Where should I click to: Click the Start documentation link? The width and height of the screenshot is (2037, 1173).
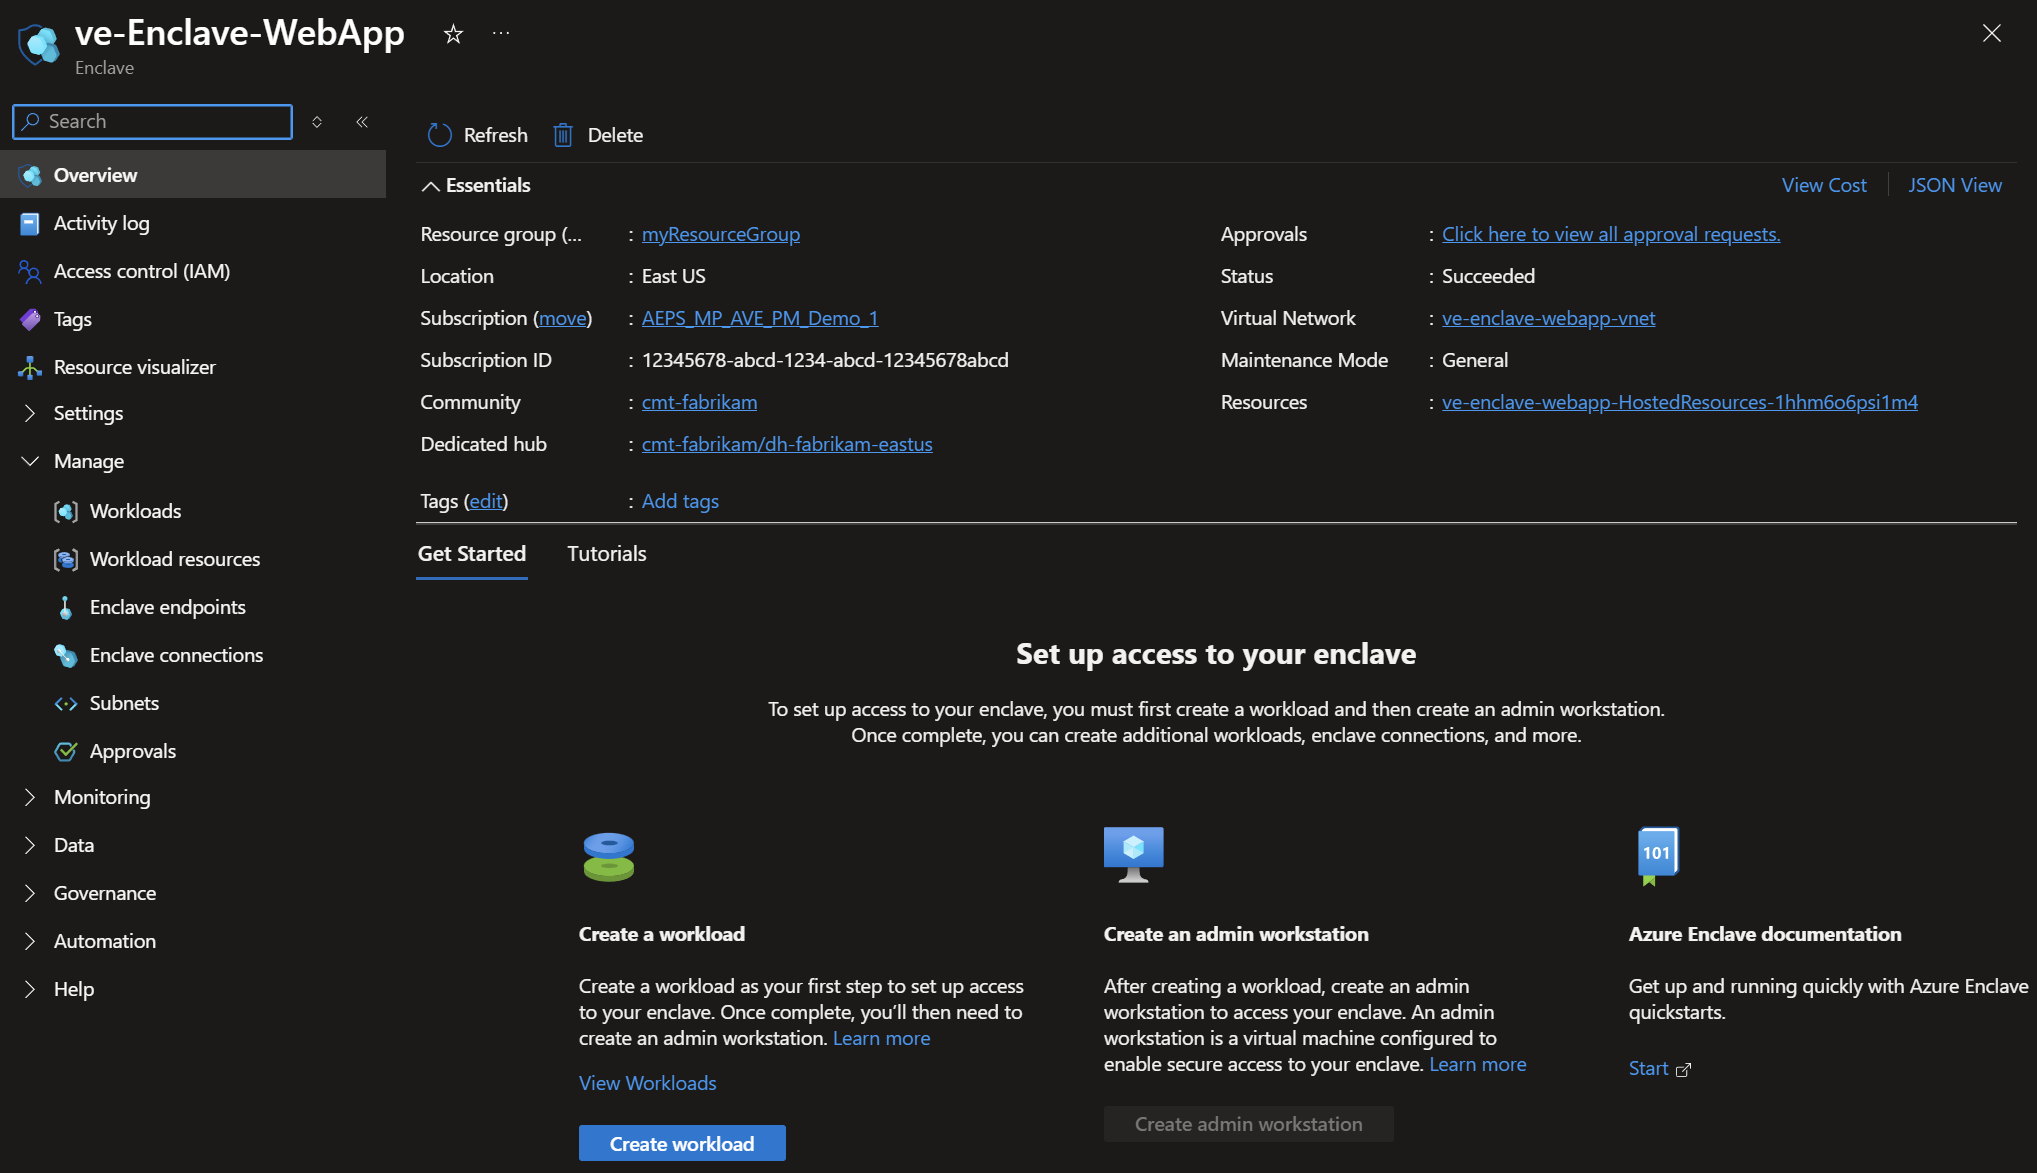click(x=1648, y=1069)
